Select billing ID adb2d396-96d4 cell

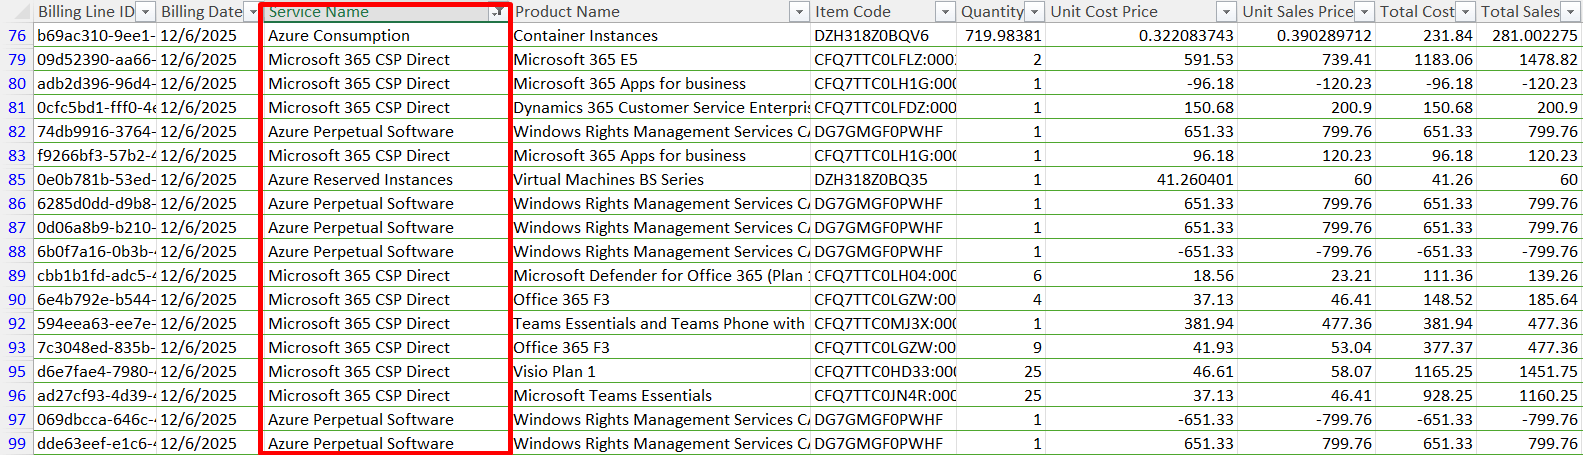(96, 84)
